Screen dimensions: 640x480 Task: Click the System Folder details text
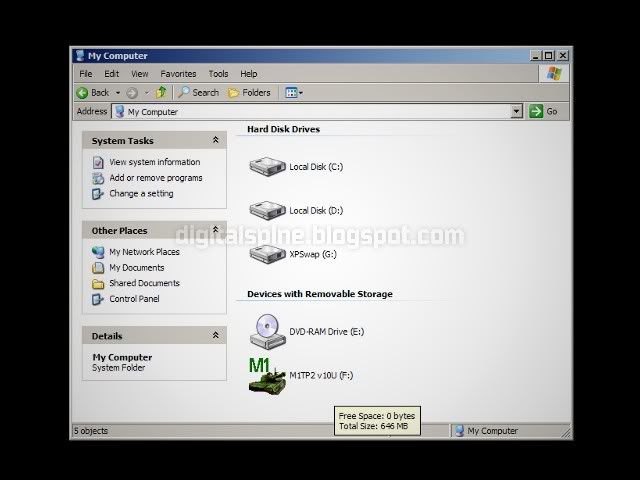pos(119,368)
